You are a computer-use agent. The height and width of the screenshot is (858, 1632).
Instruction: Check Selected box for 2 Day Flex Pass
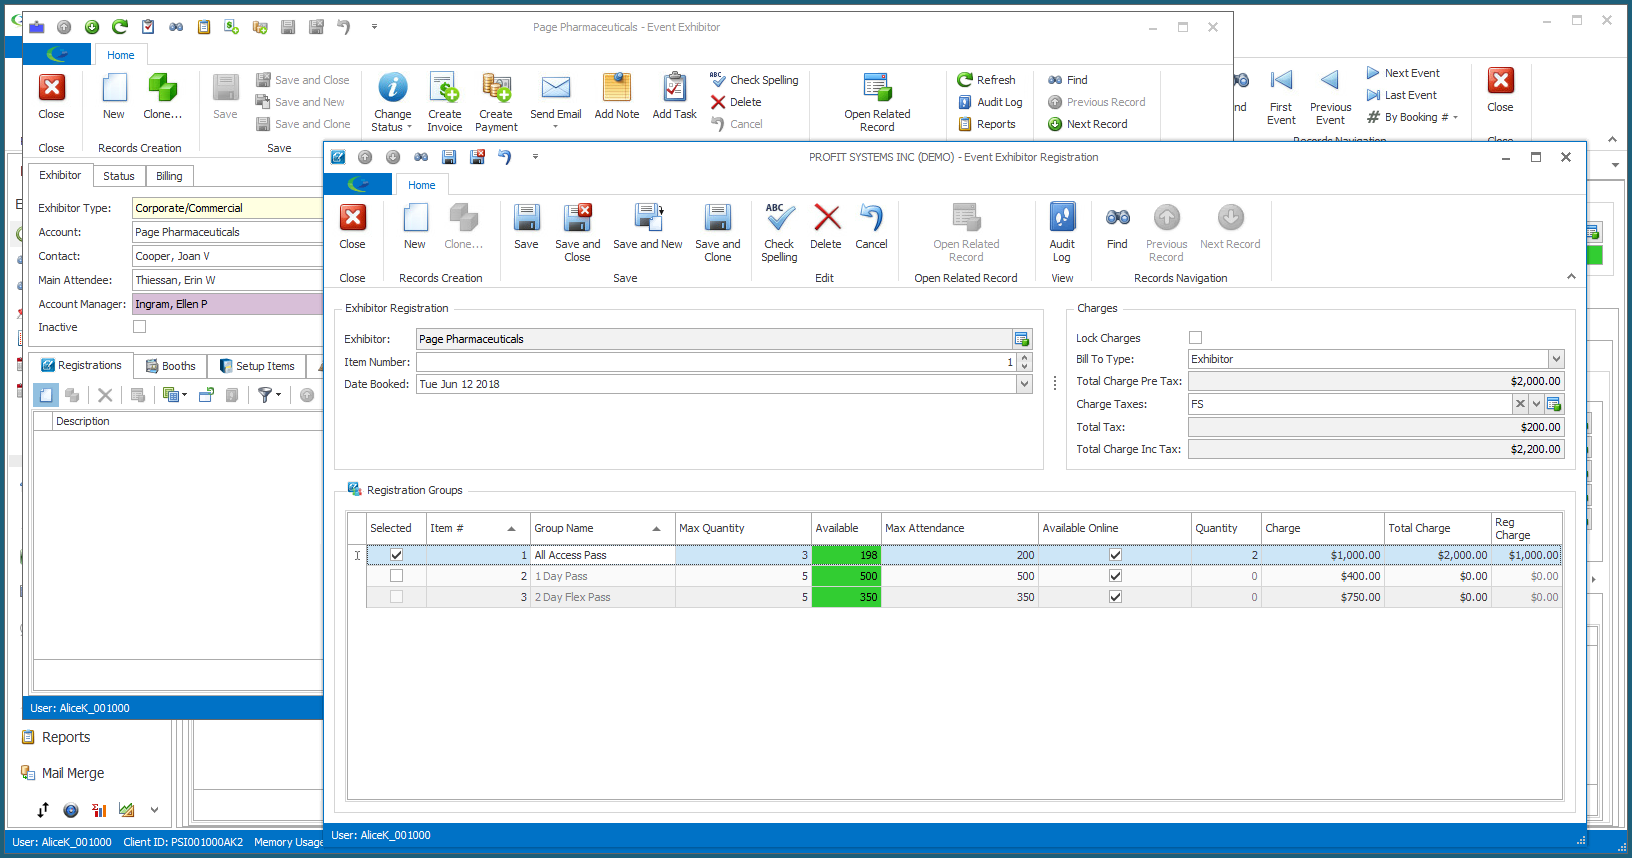(396, 597)
